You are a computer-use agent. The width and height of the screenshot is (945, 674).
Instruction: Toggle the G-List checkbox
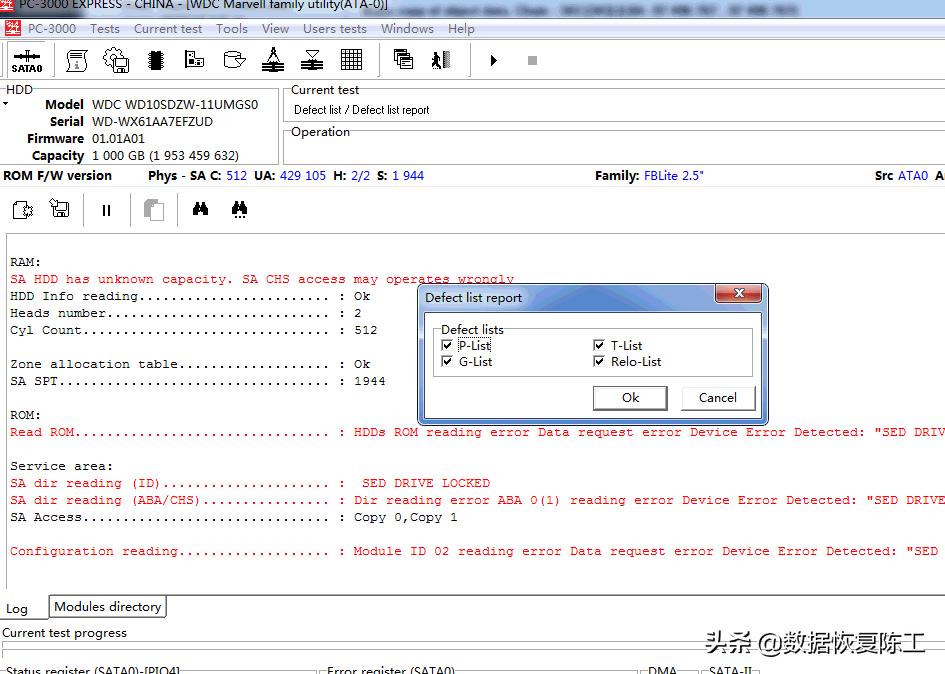tap(447, 362)
